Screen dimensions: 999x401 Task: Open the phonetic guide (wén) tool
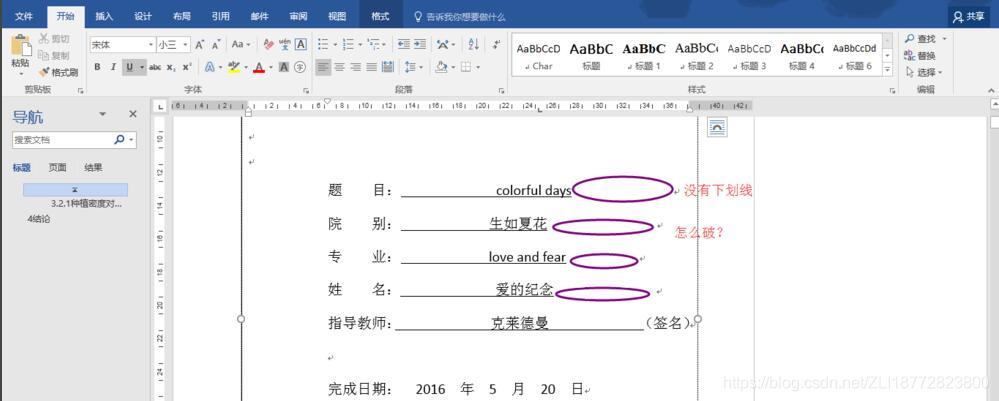[x=285, y=45]
